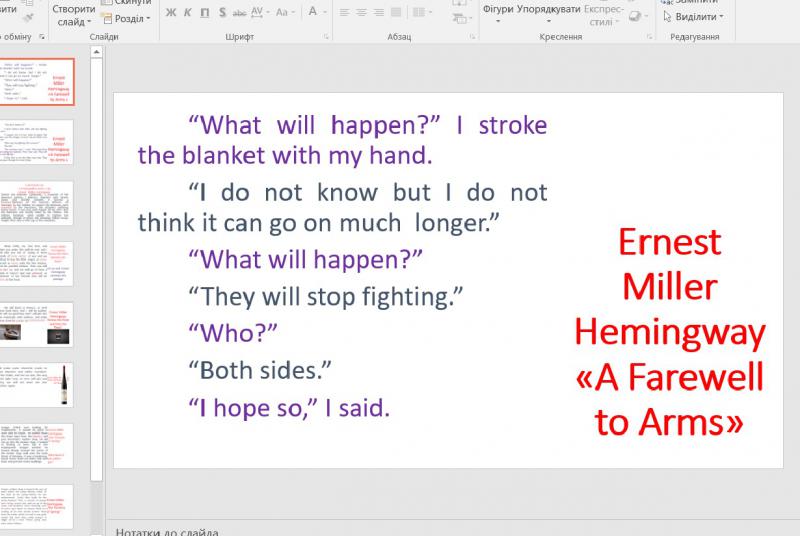Click the line '“I hope so,” I said.'
The width and height of the screenshot is (800, 536).
point(289,408)
